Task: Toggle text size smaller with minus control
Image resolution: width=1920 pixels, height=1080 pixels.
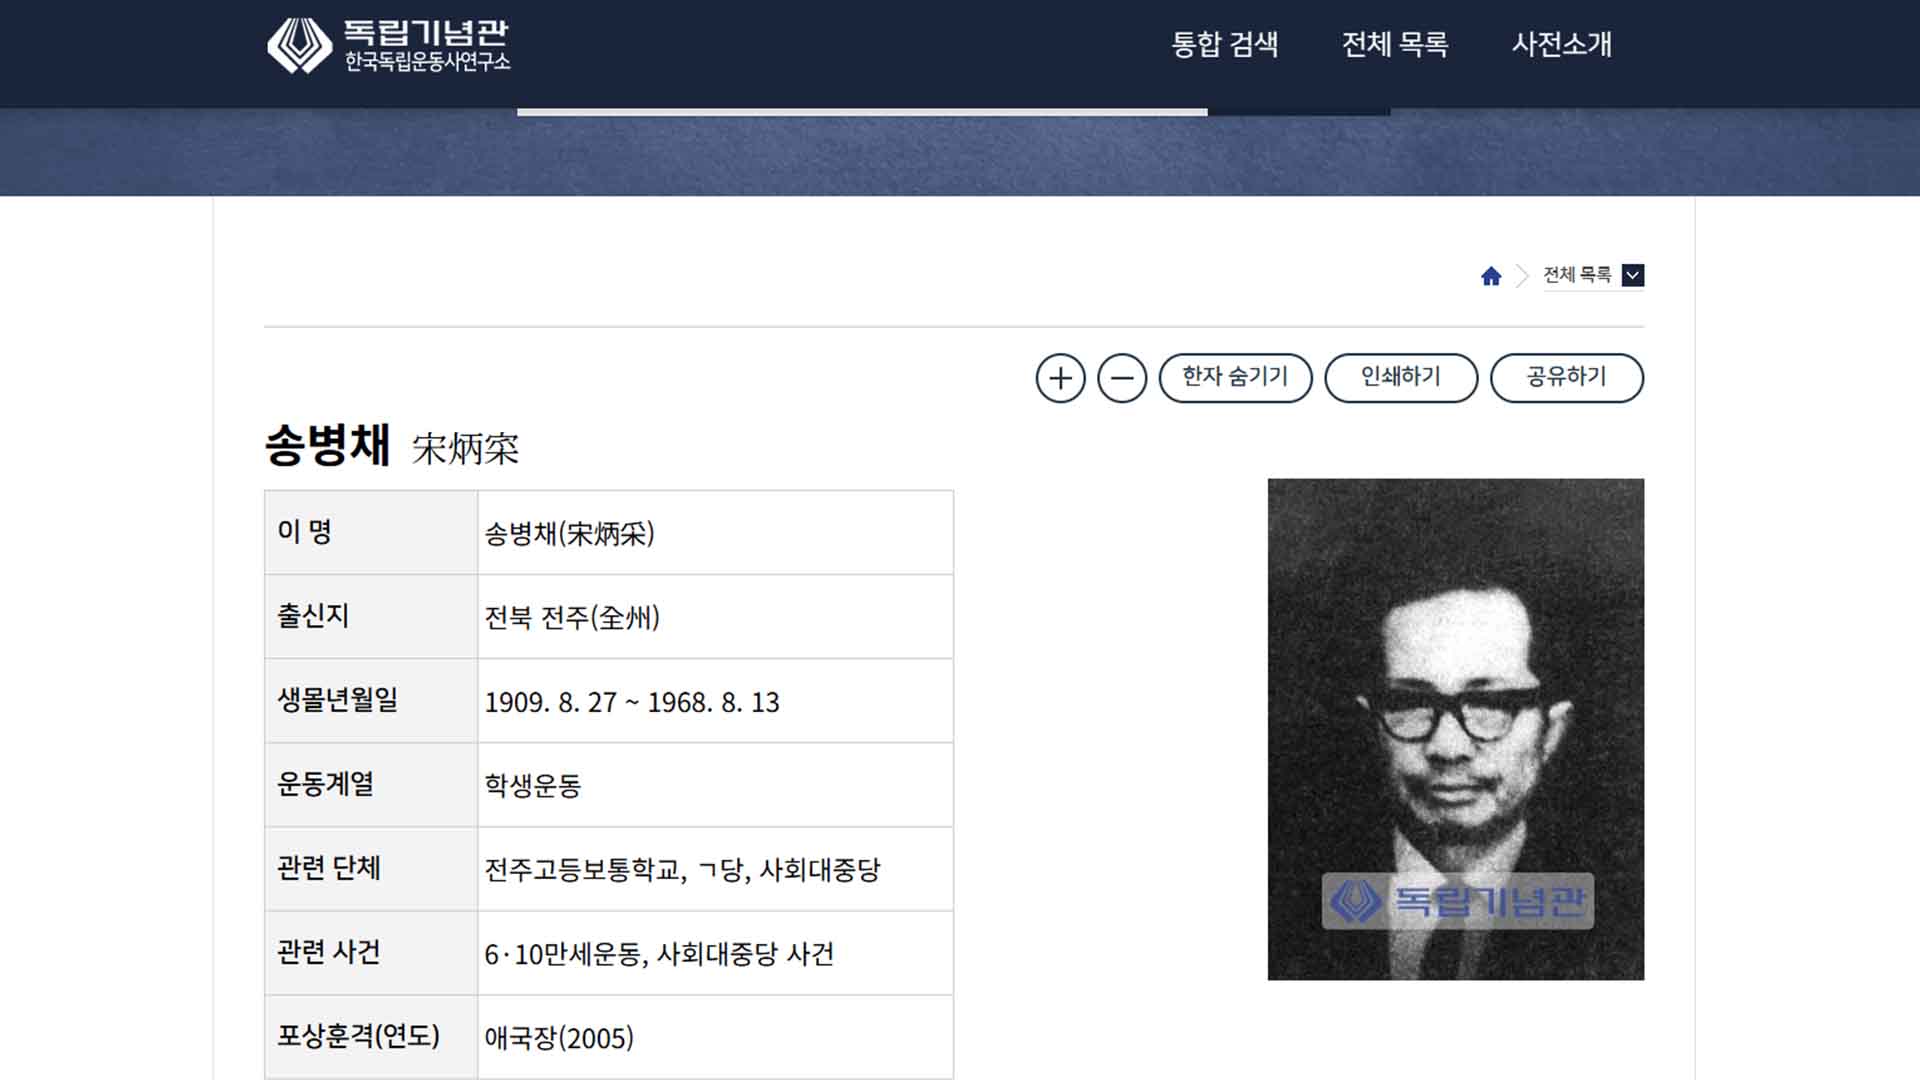Action: point(1121,378)
